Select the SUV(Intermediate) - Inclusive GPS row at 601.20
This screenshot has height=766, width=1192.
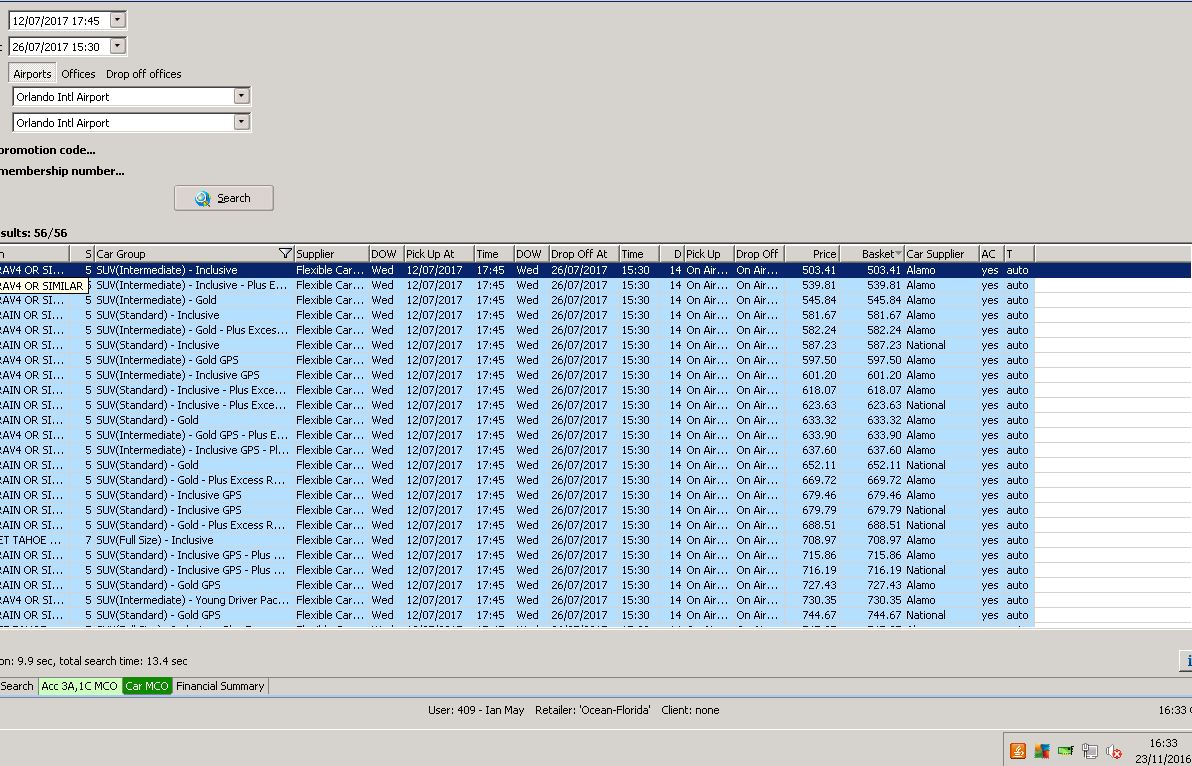point(517,375)
